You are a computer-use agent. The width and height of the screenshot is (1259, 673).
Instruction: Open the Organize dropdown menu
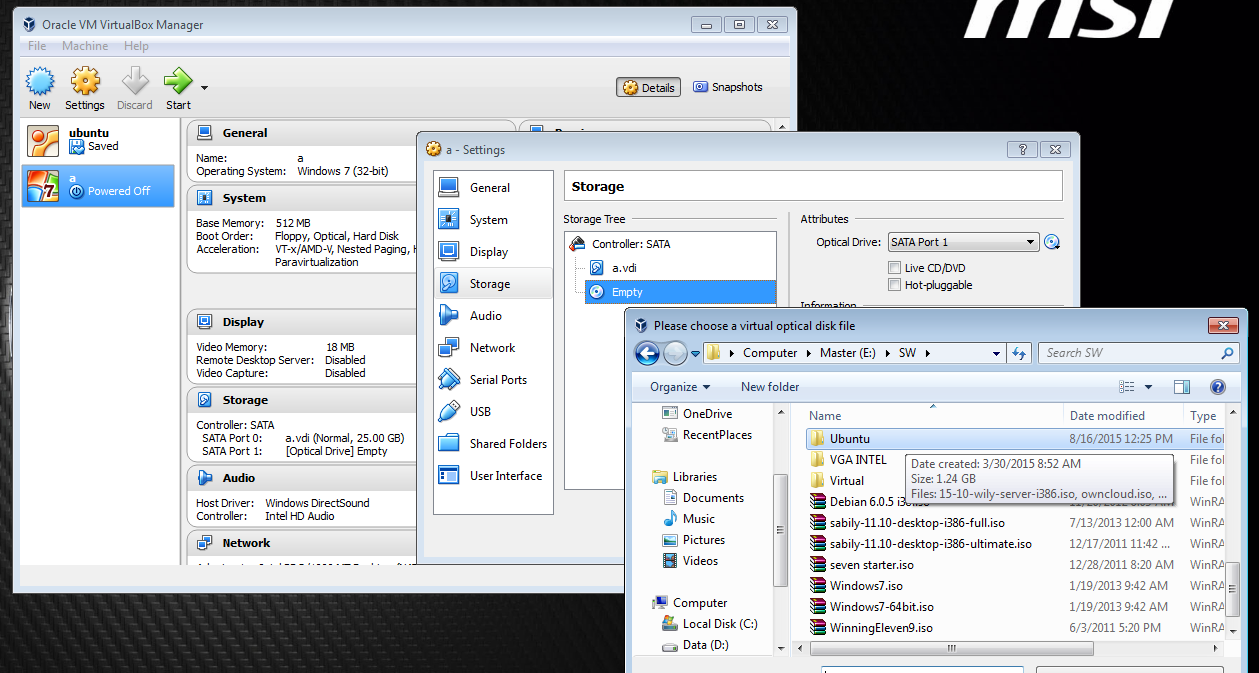point(680,387)
